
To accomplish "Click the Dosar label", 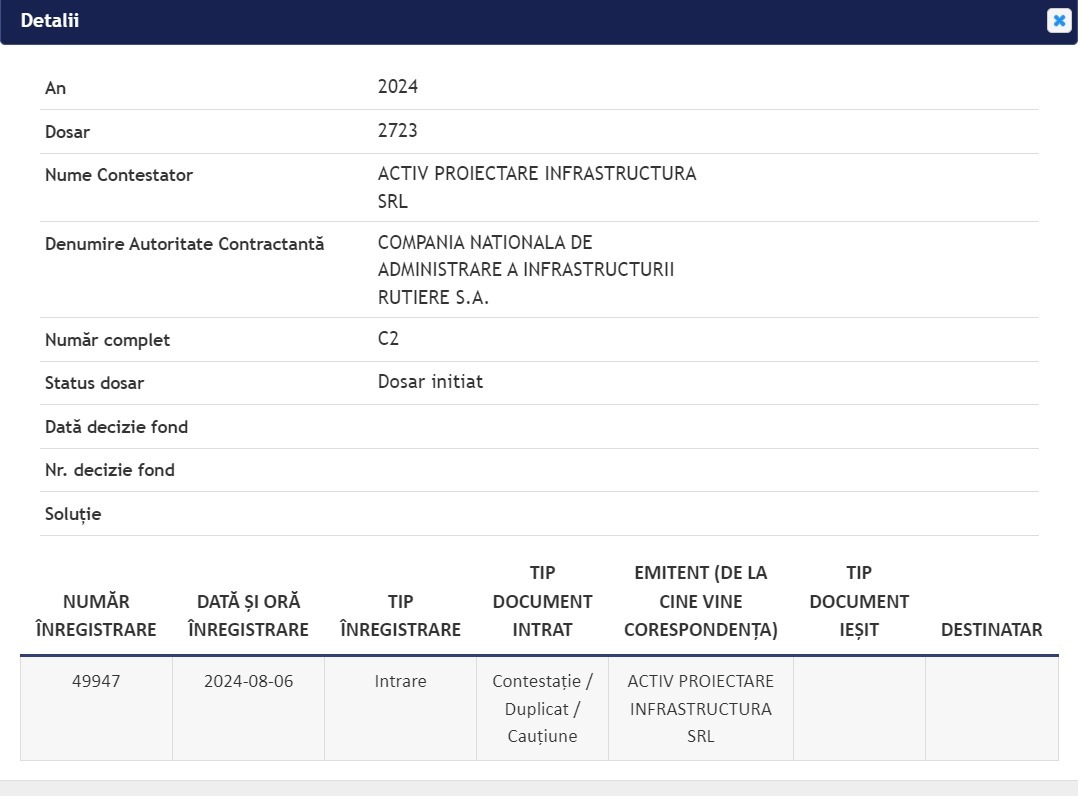I will point(67,132).
